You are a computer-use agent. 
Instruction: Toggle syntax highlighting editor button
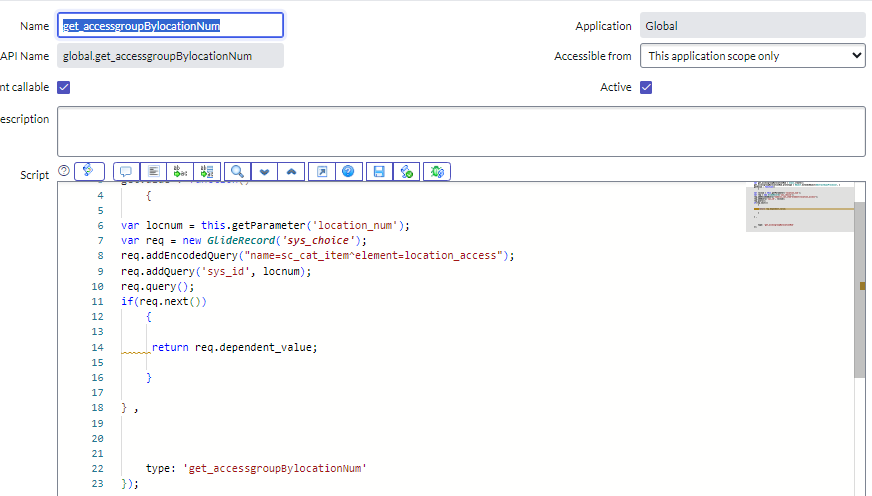89,171
